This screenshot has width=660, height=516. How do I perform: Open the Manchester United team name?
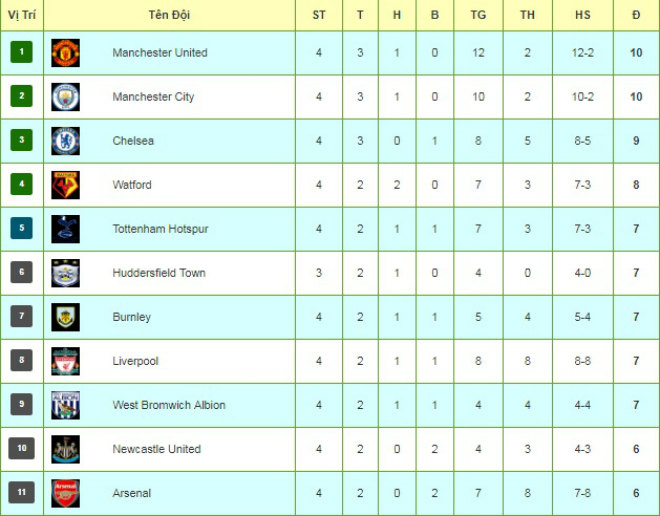click(160, 53)
